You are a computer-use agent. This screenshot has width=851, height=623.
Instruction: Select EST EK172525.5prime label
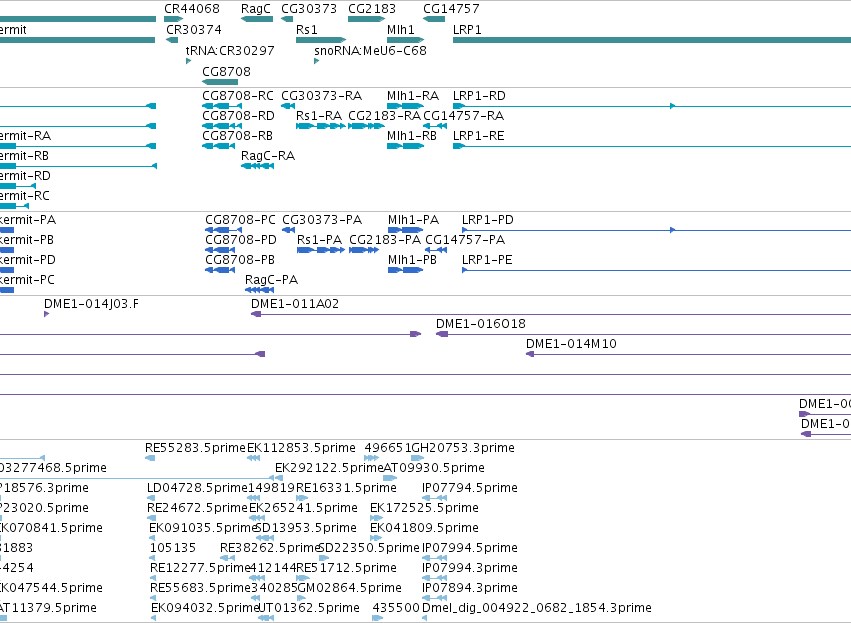tap(424, 508)
